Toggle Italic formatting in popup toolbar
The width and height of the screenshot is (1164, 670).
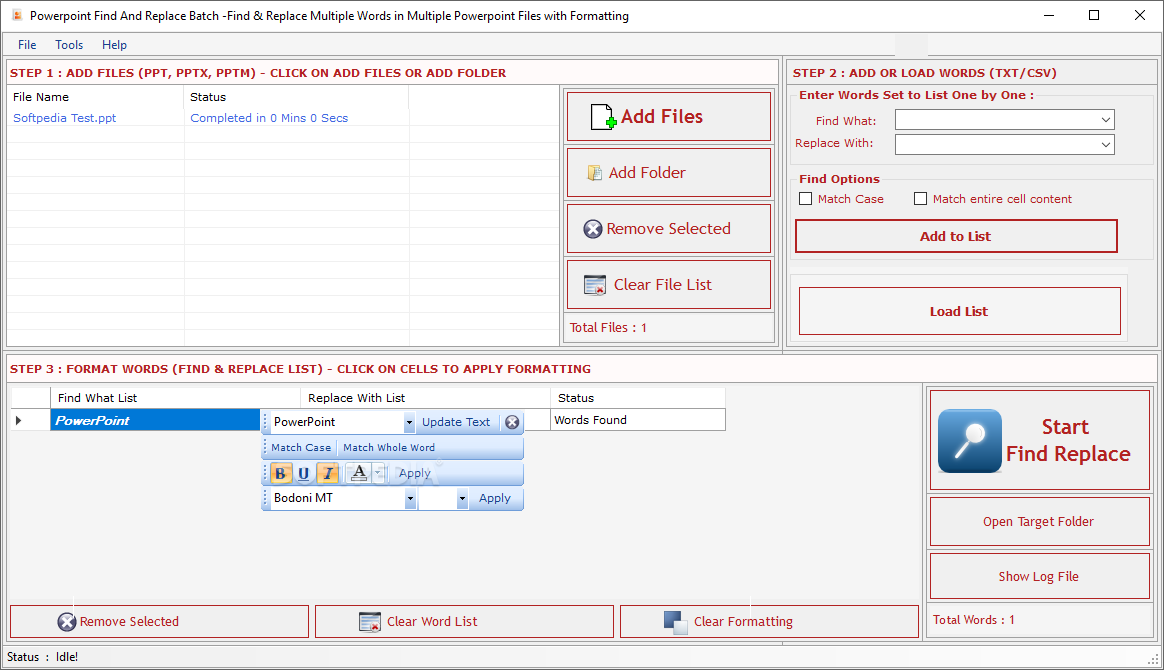coord(327,473)
